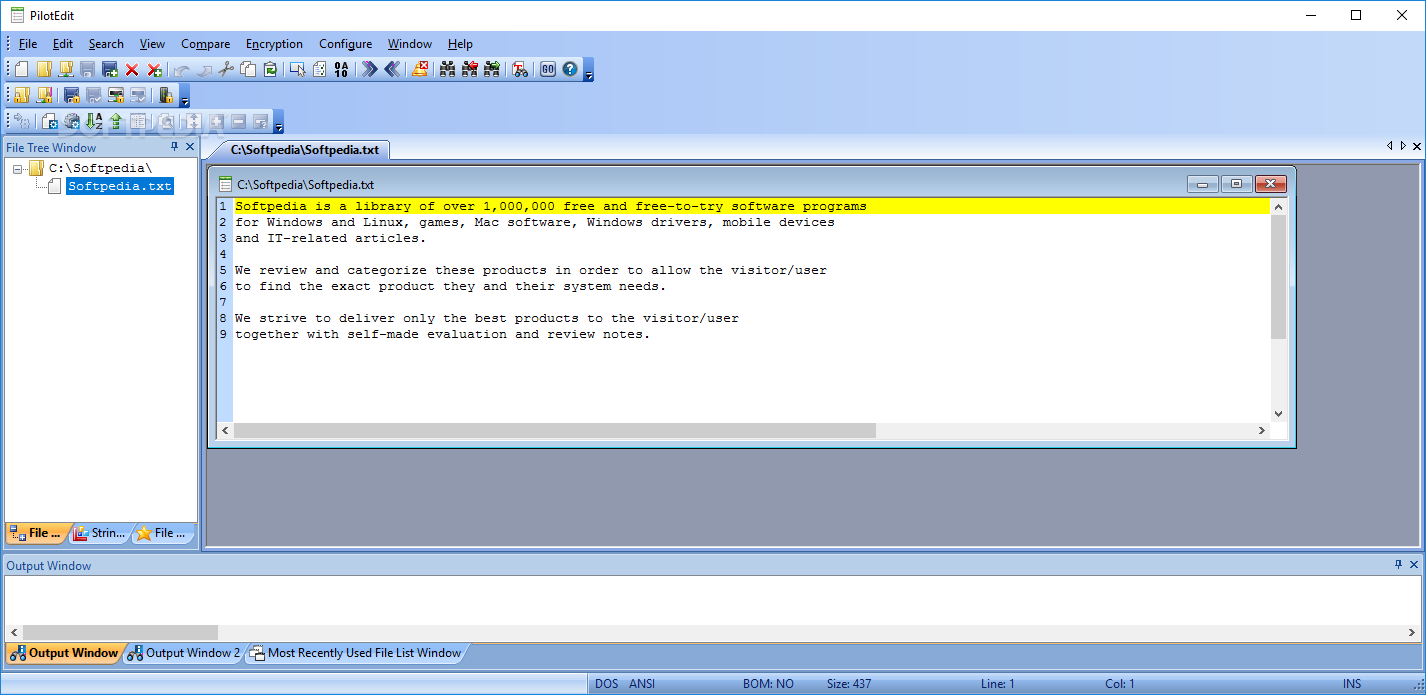
Task: Maximize the Softpedia.txt child window
Action: tap(1236, 184)
